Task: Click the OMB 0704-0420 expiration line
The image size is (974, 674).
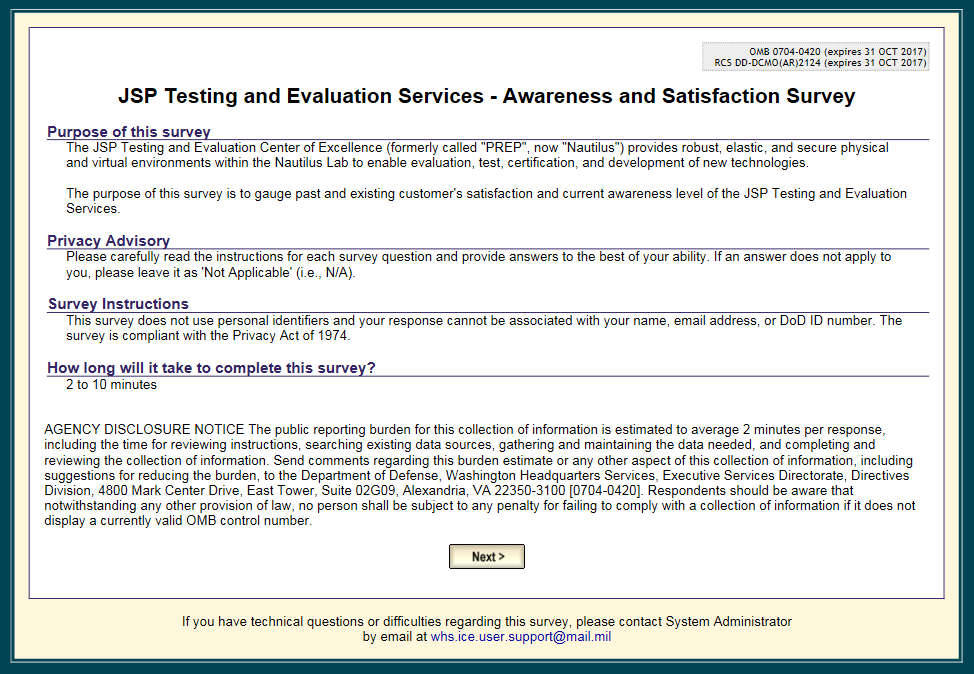Action: pyautogui.click(x=837, y=52)
